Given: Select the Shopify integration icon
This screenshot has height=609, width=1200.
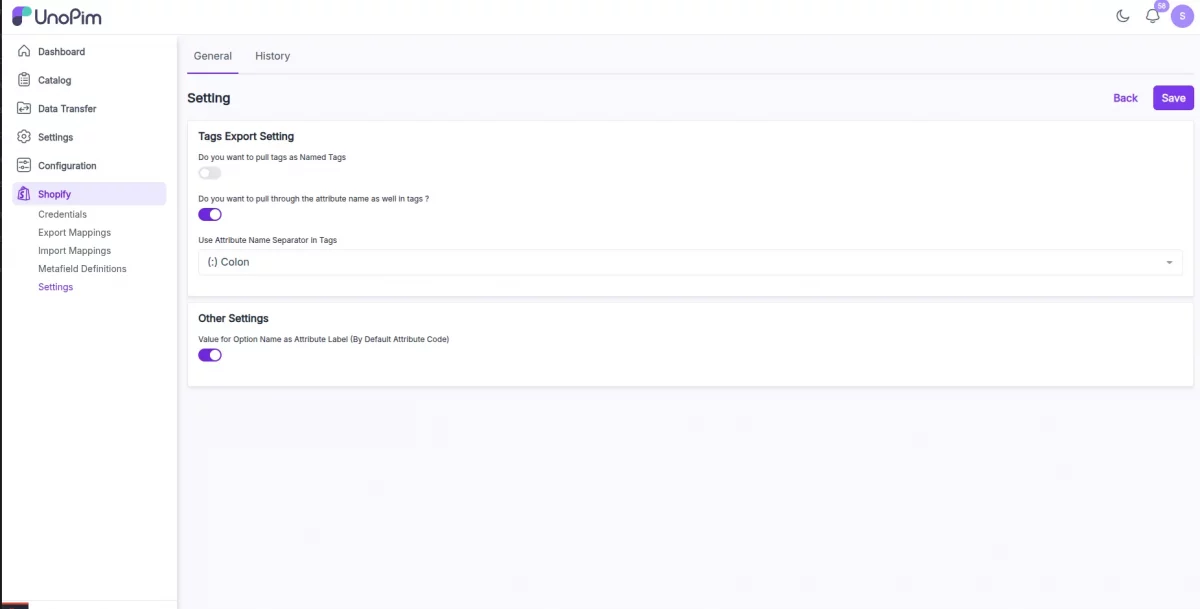Looking at the screenshot, I should point(23,194).
